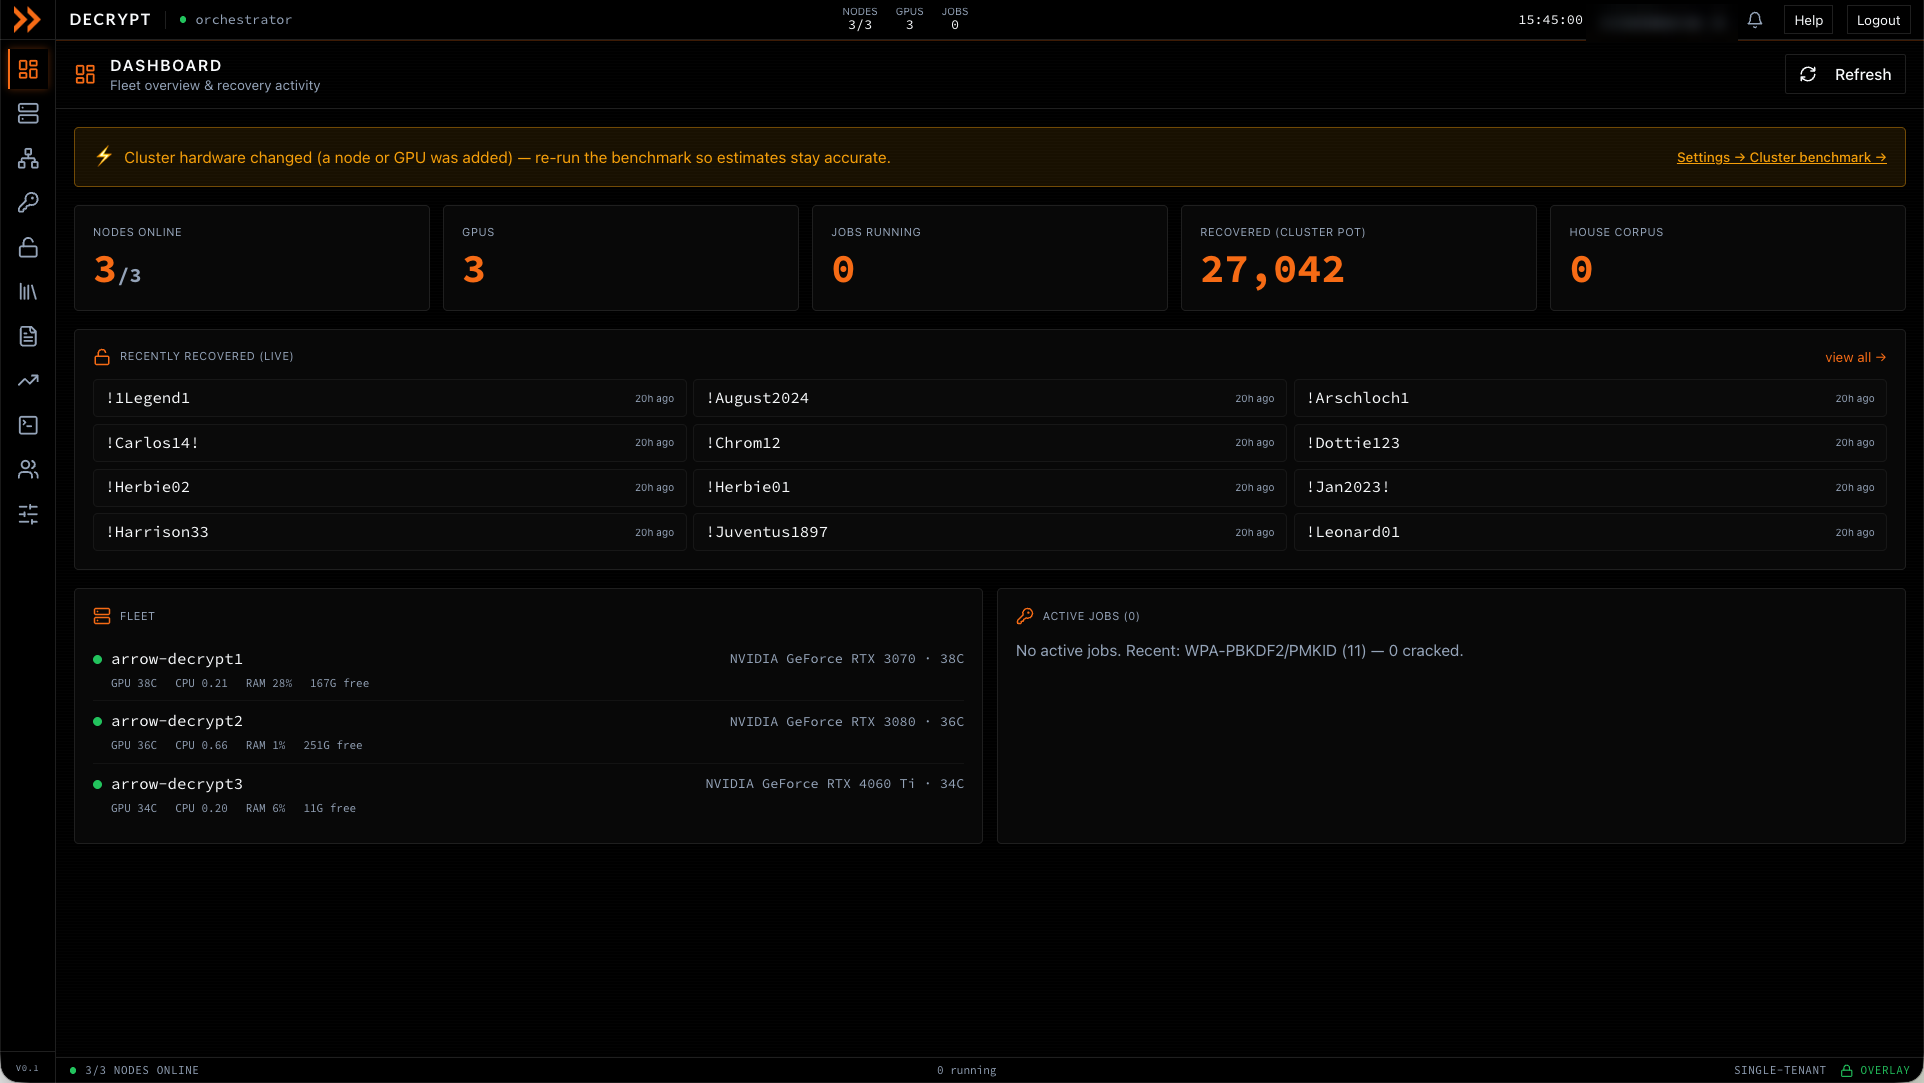
Task: Click the GPUS stat card
Action: [x=621, y=258]
